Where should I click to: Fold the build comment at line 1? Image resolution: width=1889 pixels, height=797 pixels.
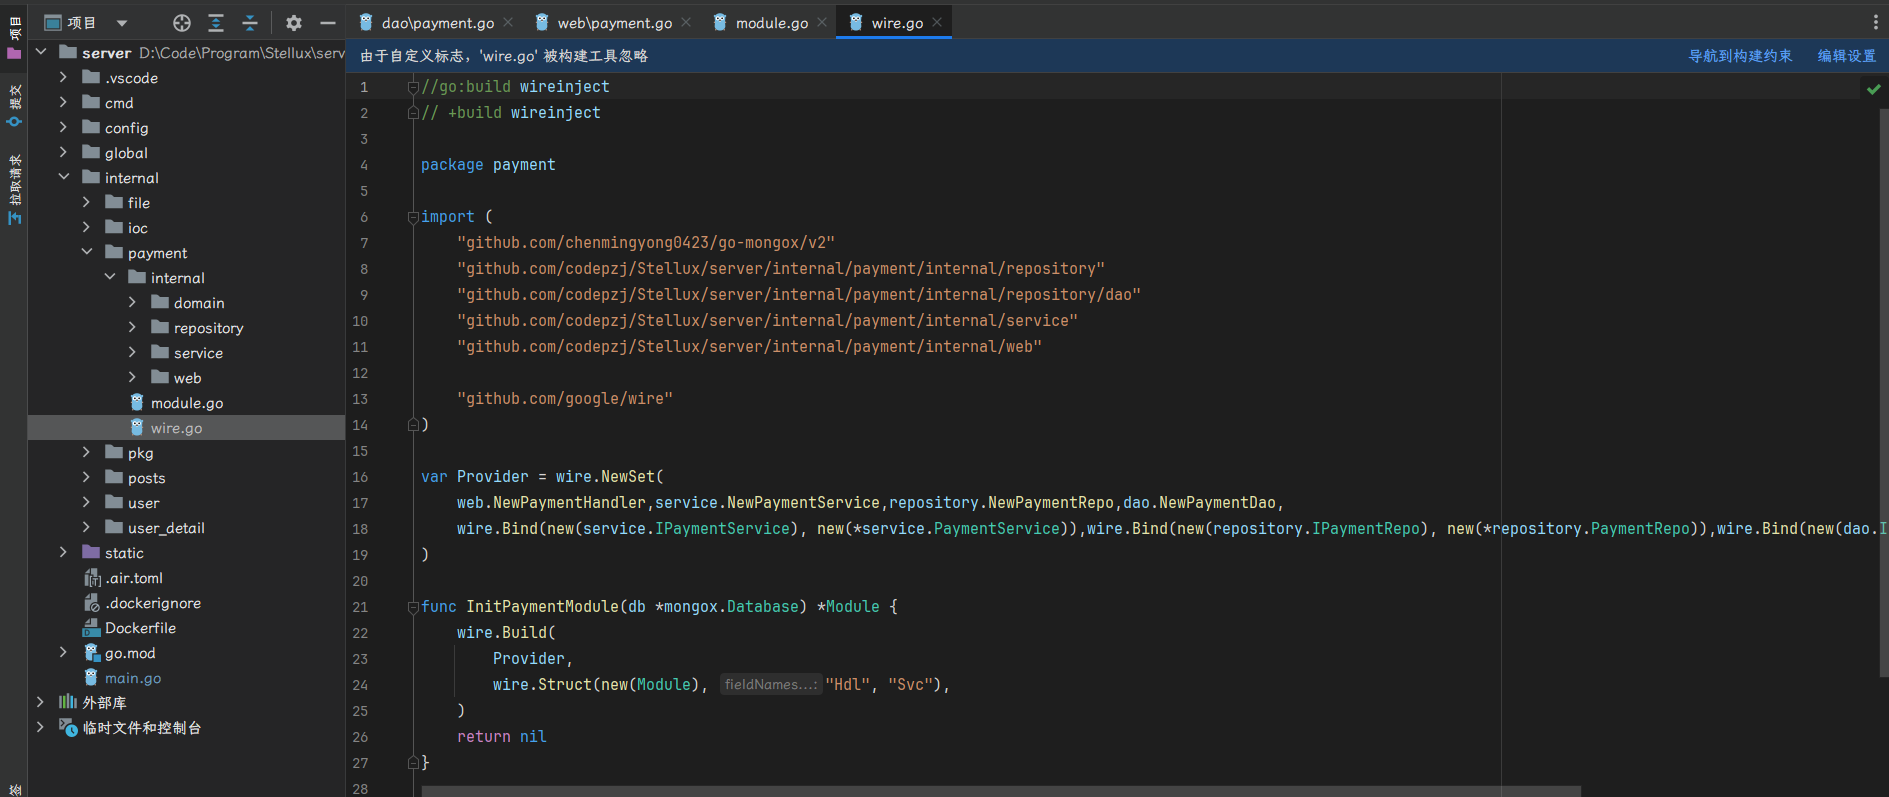pyautogui.click(x=413, y=87)
